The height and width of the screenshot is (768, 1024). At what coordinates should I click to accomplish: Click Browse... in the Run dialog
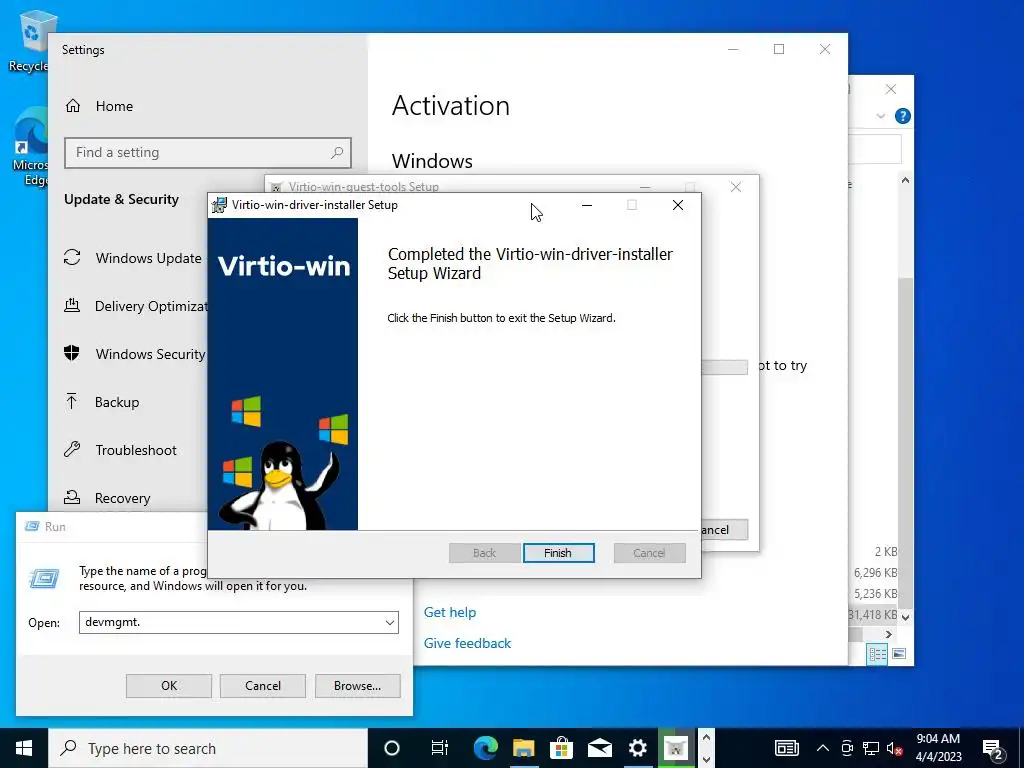357,686
